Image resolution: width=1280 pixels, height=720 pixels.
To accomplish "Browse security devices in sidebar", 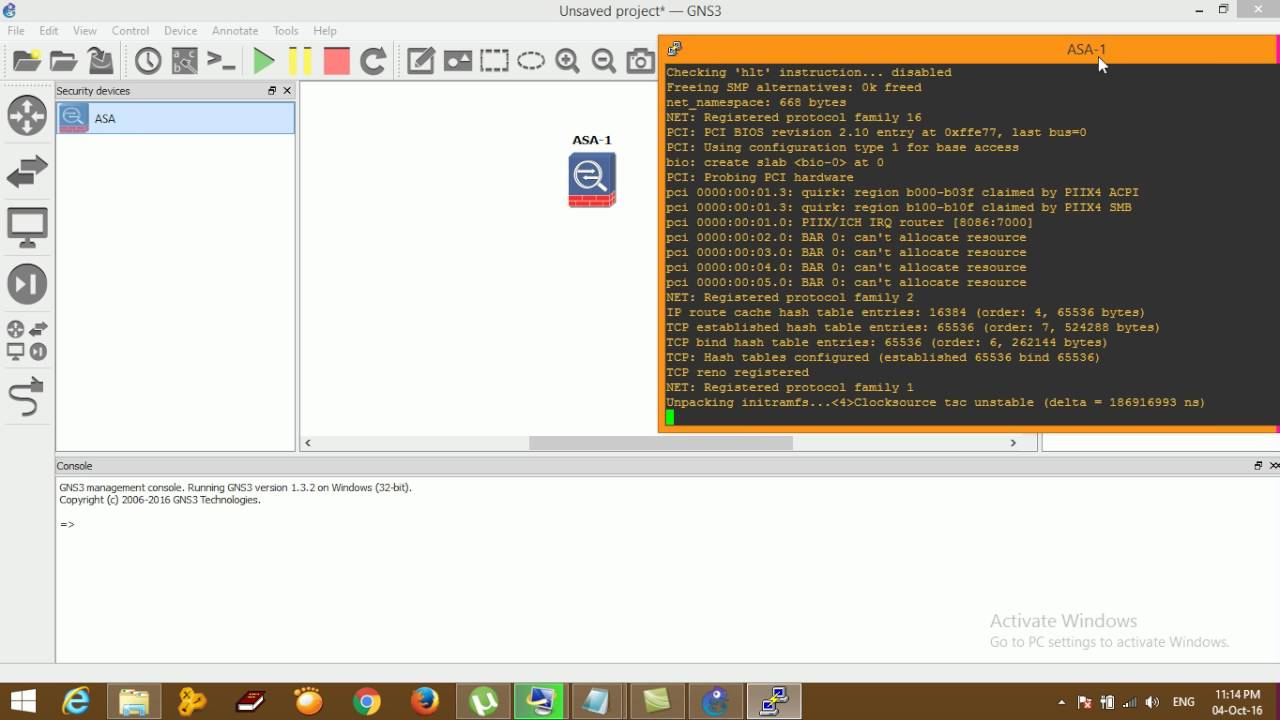I will pyautogui.click(x=27, y=284).
